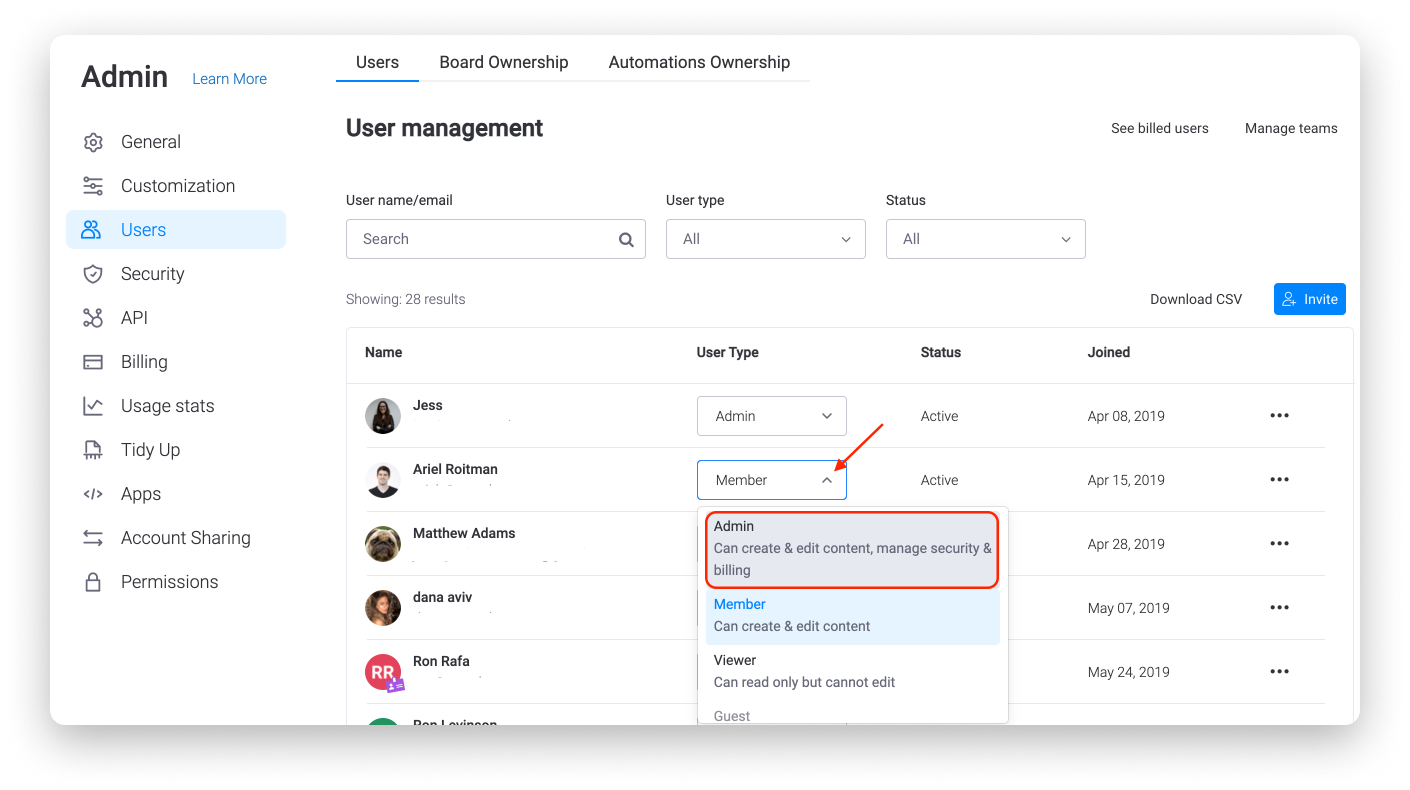Click join date Apr 08, 2019
The height and width of the screenshot is (790, 1410).
[x=1126, y=416]
